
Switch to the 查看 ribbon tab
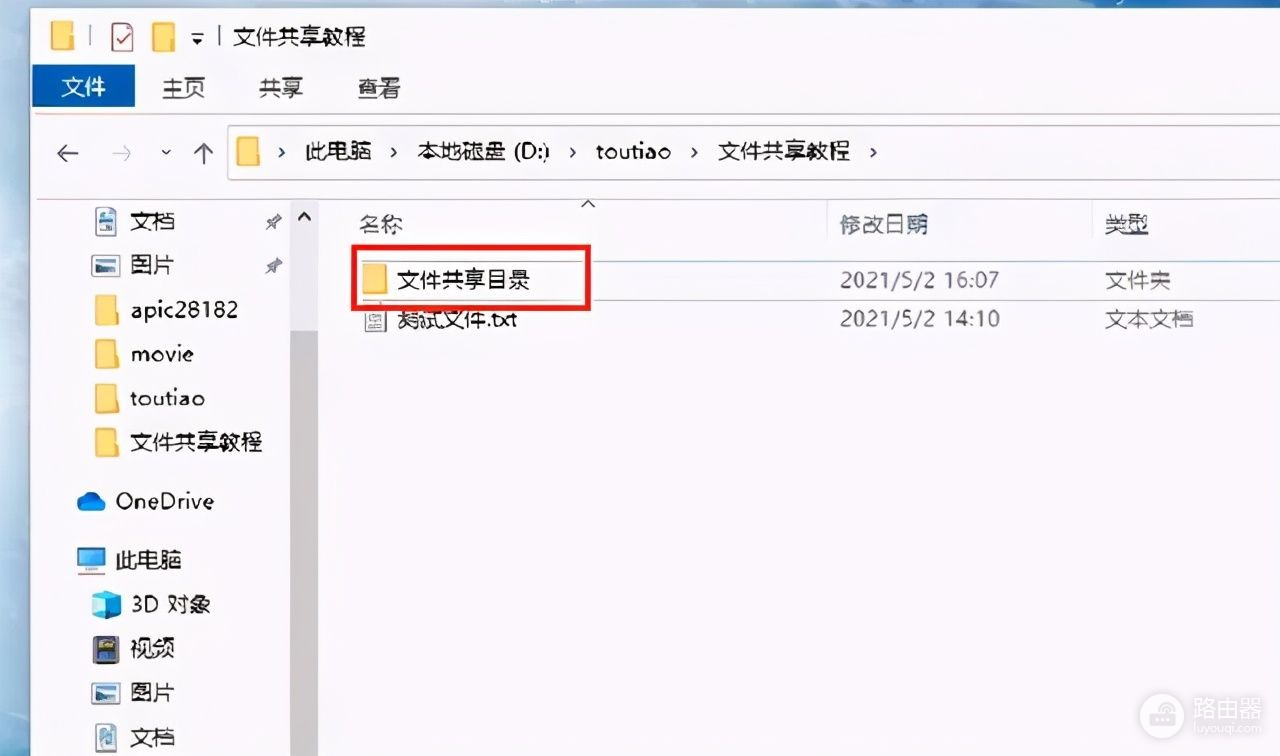(x=379, y=88)
